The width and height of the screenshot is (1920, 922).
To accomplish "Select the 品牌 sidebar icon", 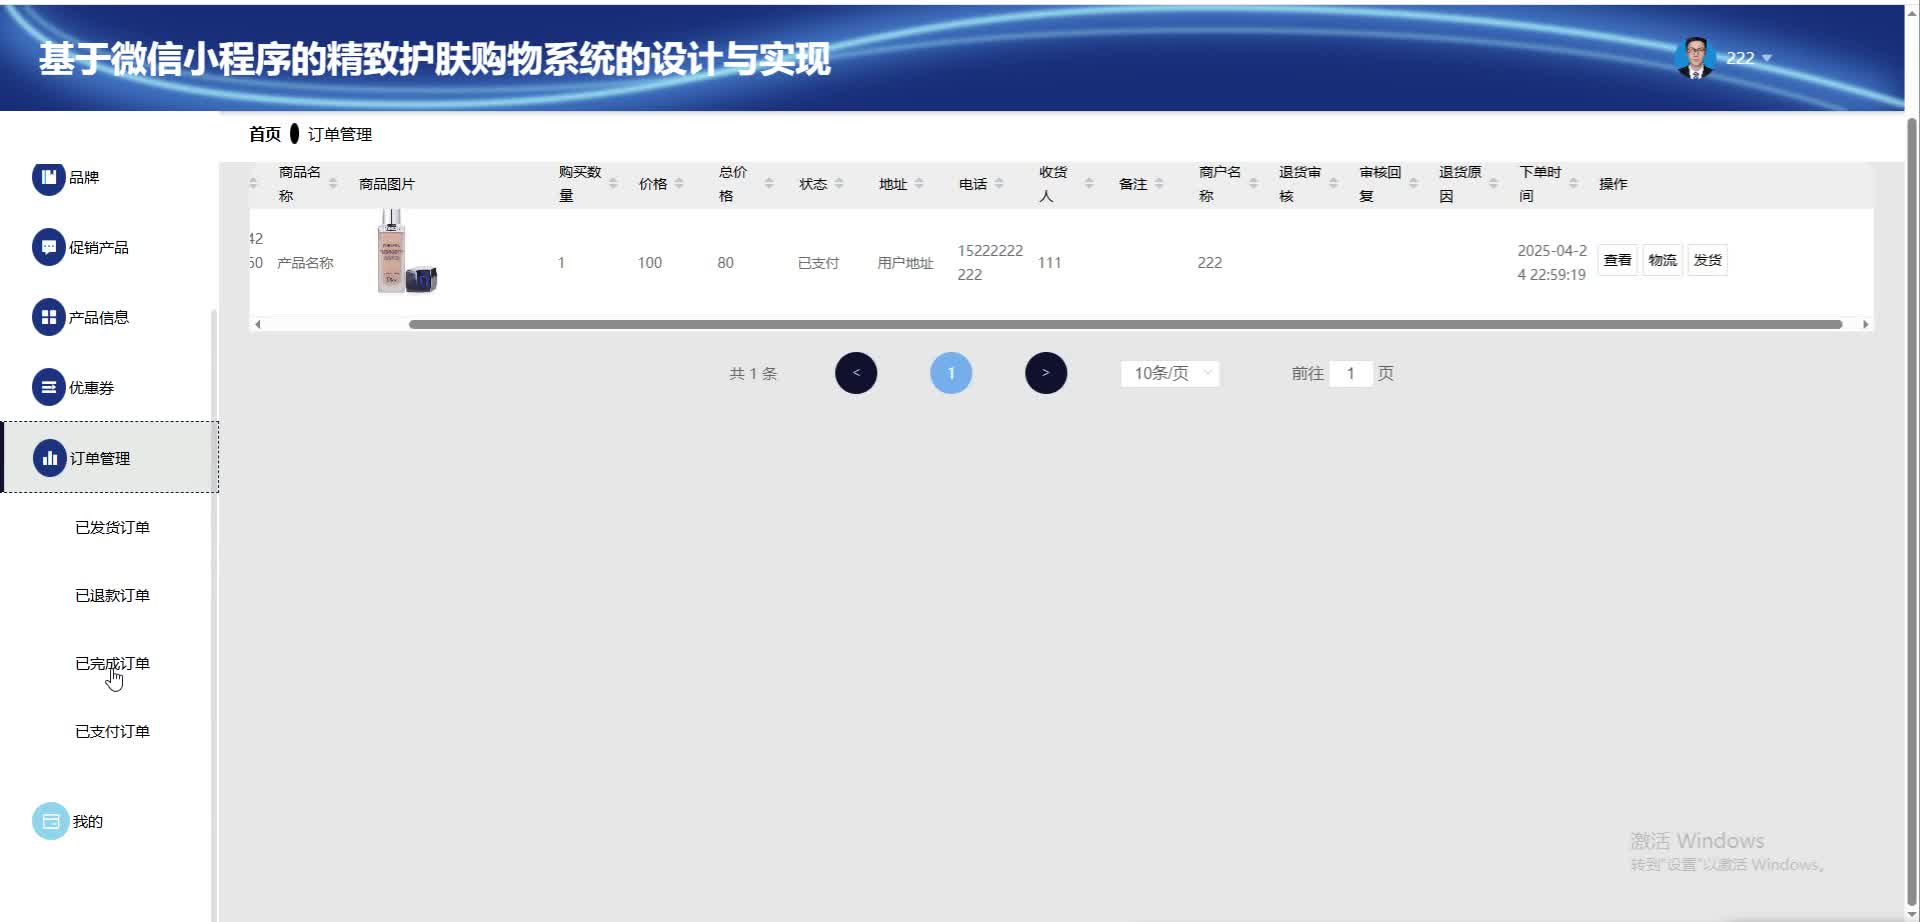I will 49,177.
